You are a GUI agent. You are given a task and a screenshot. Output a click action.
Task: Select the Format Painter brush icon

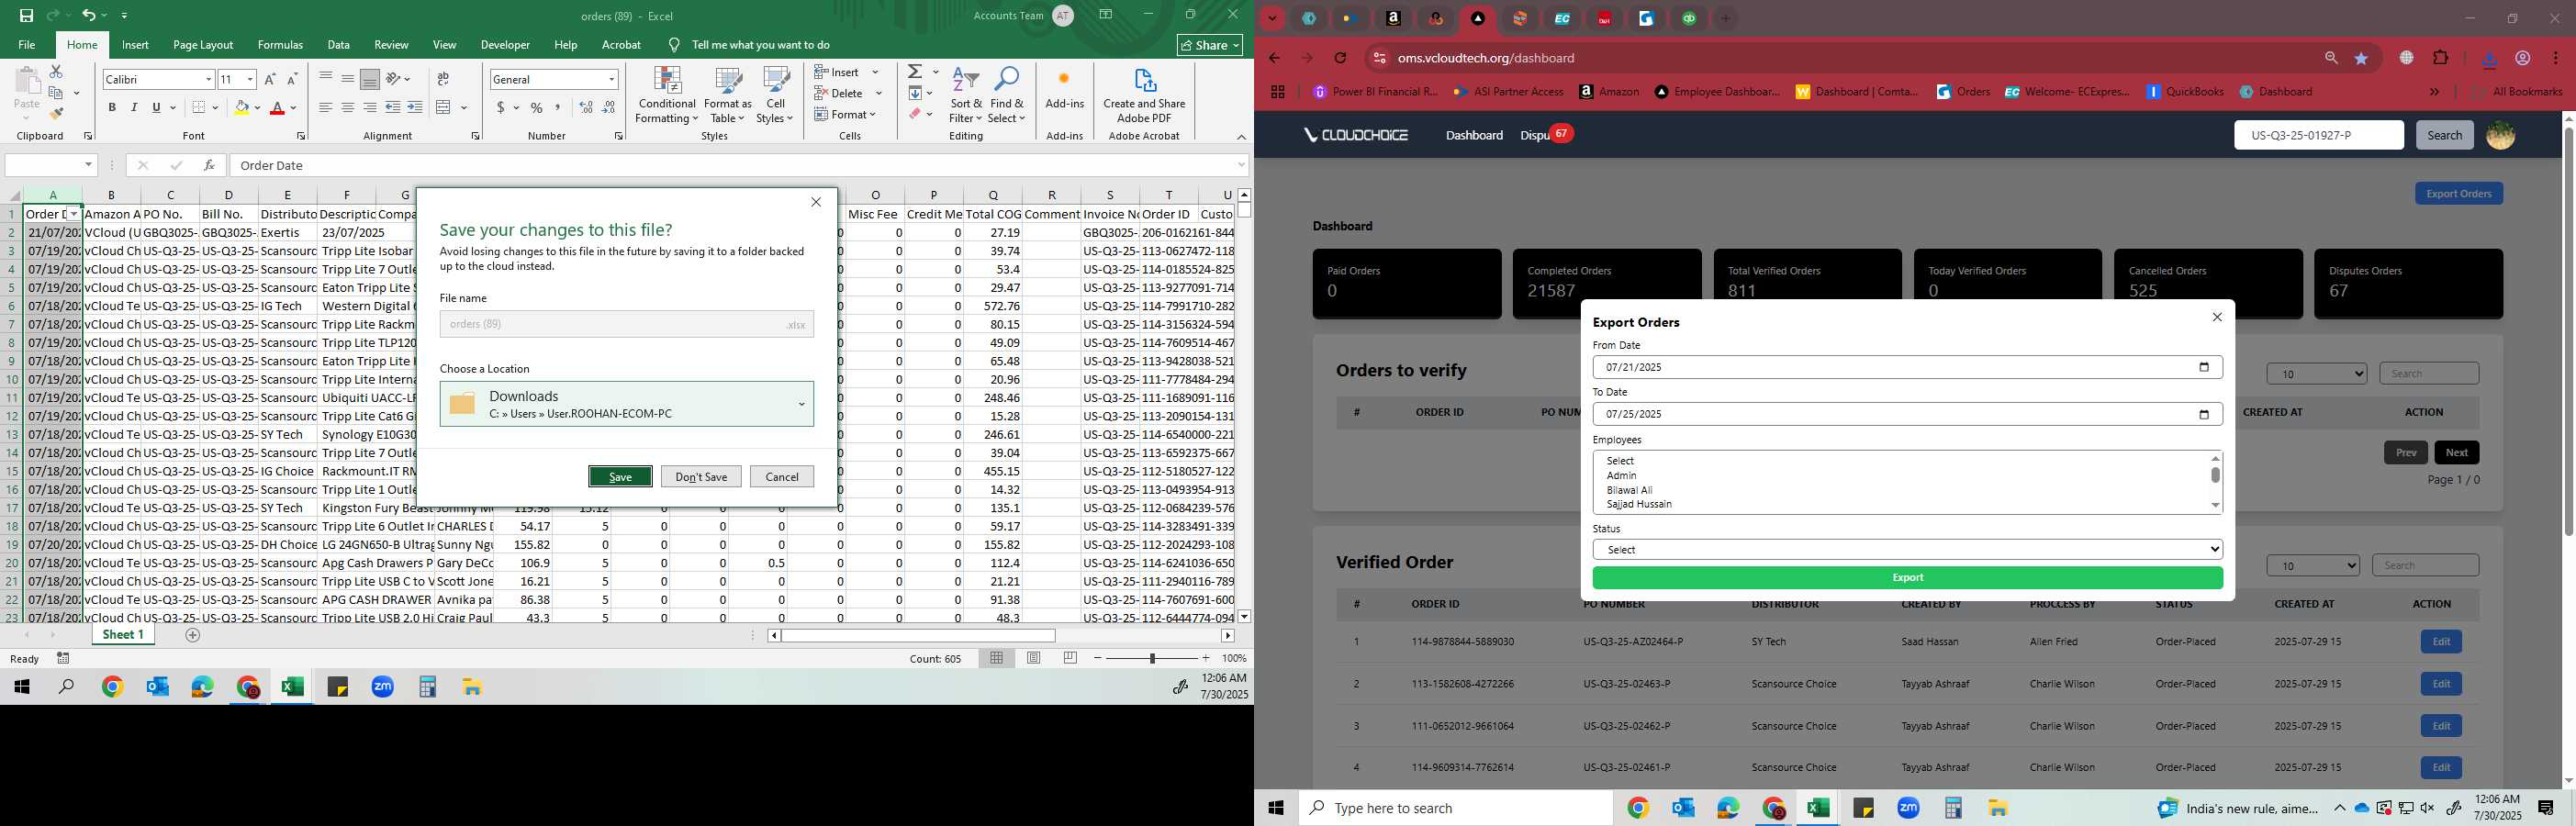click(x=56, y=114)
